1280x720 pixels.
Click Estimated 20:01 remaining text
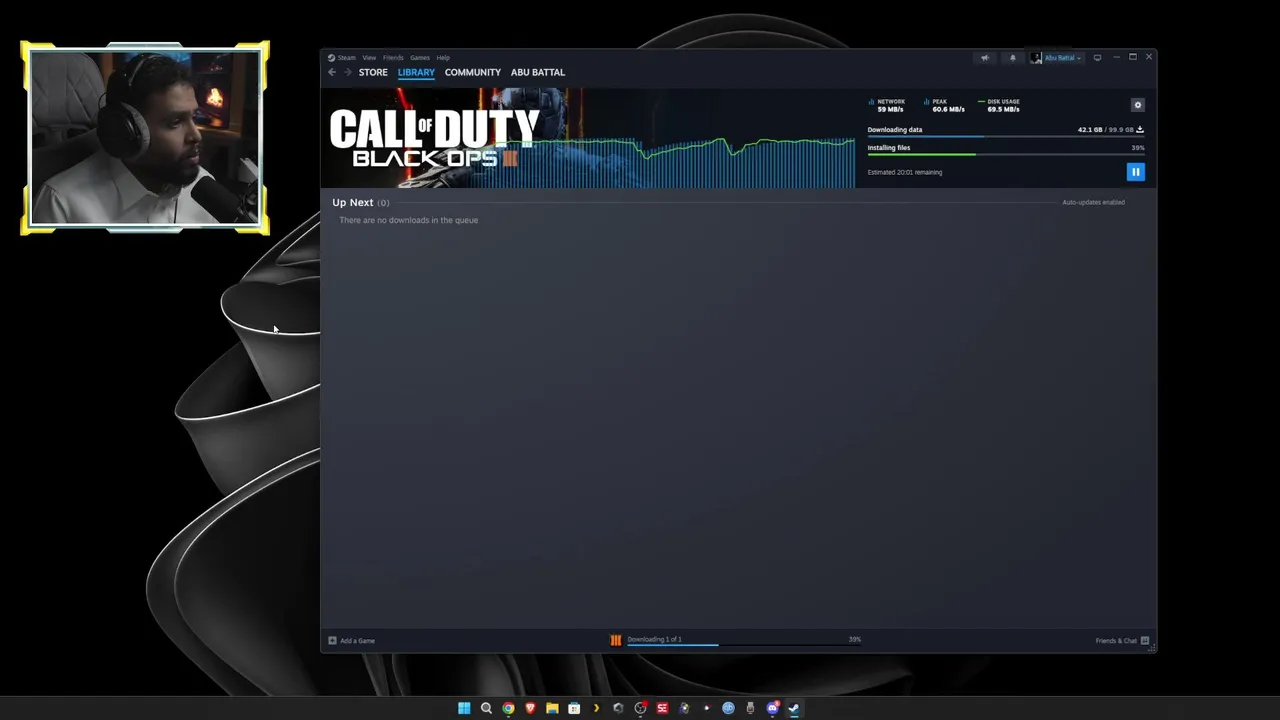[905, 172]
